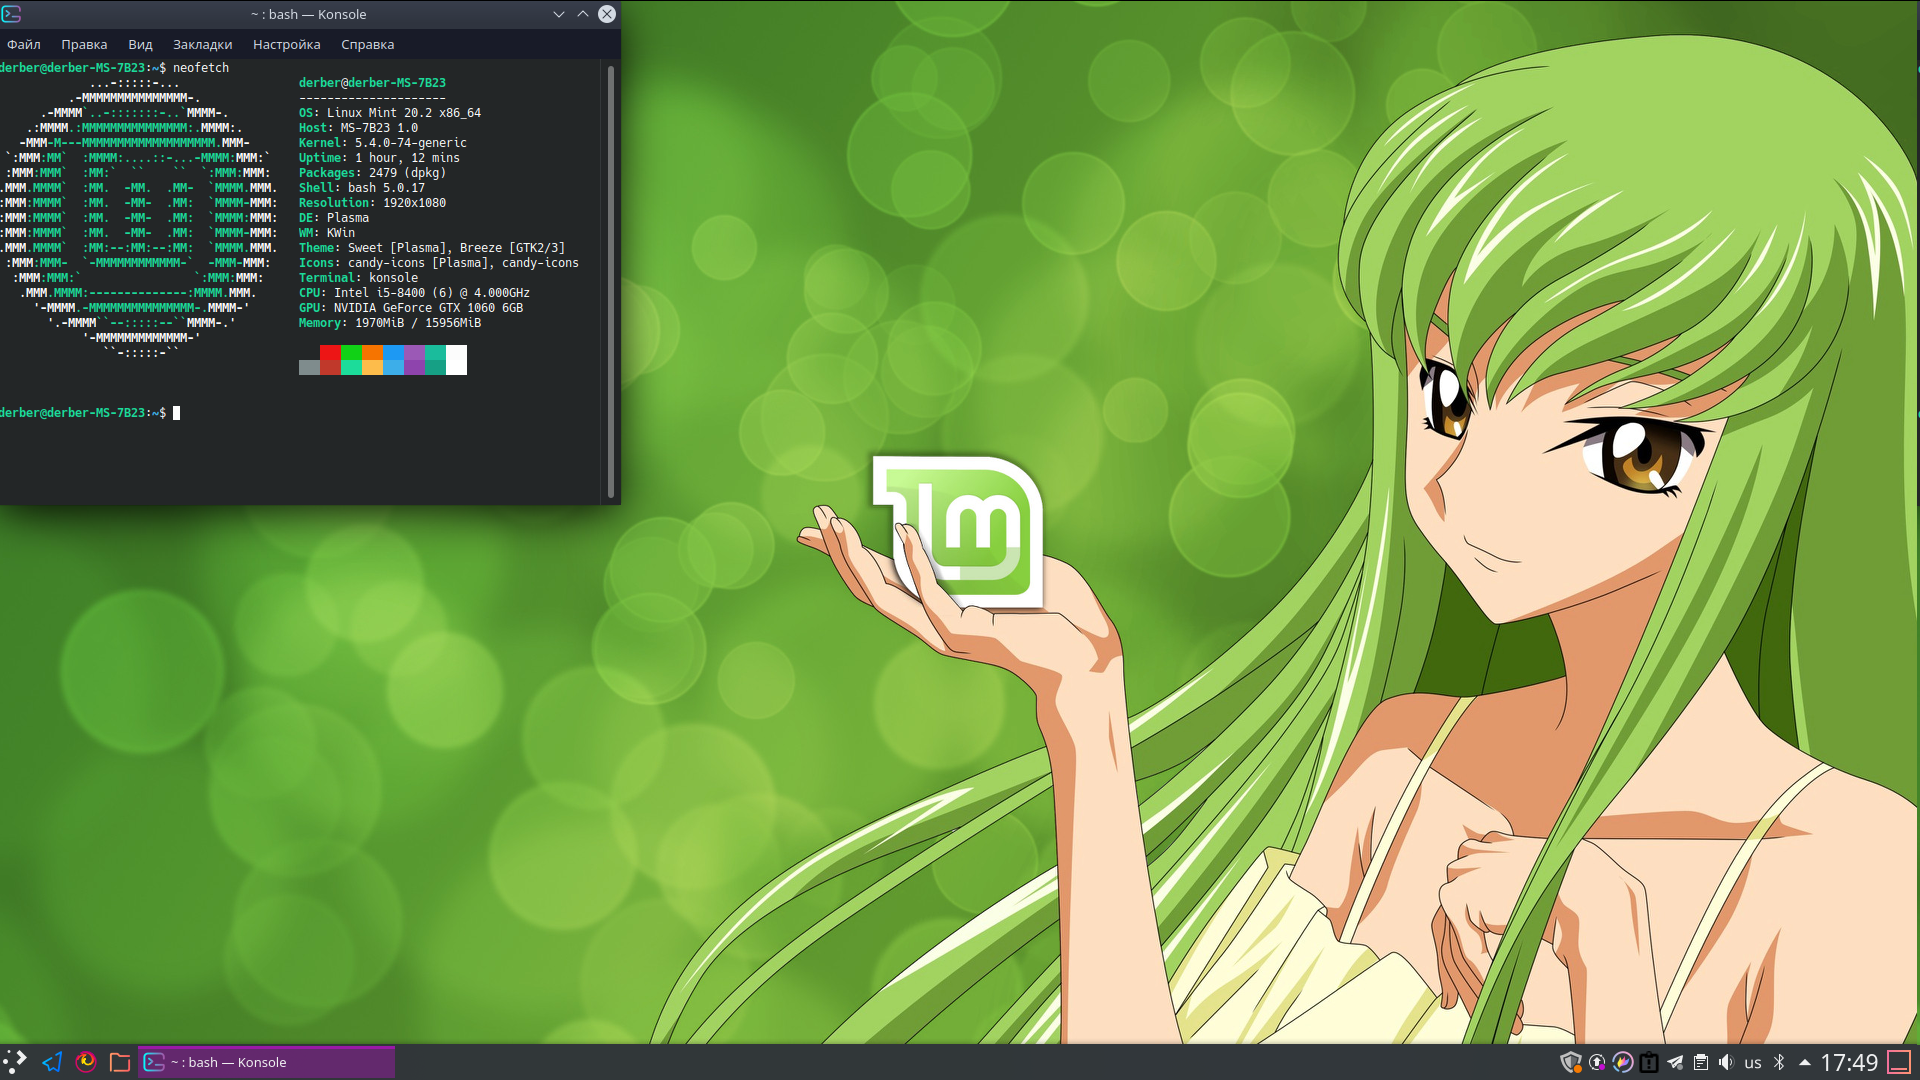The image size is (1920, 1080).
Task: Expand hidden system tray icons arrow
Action: pyautogui.click(x=1805, y=1062)
